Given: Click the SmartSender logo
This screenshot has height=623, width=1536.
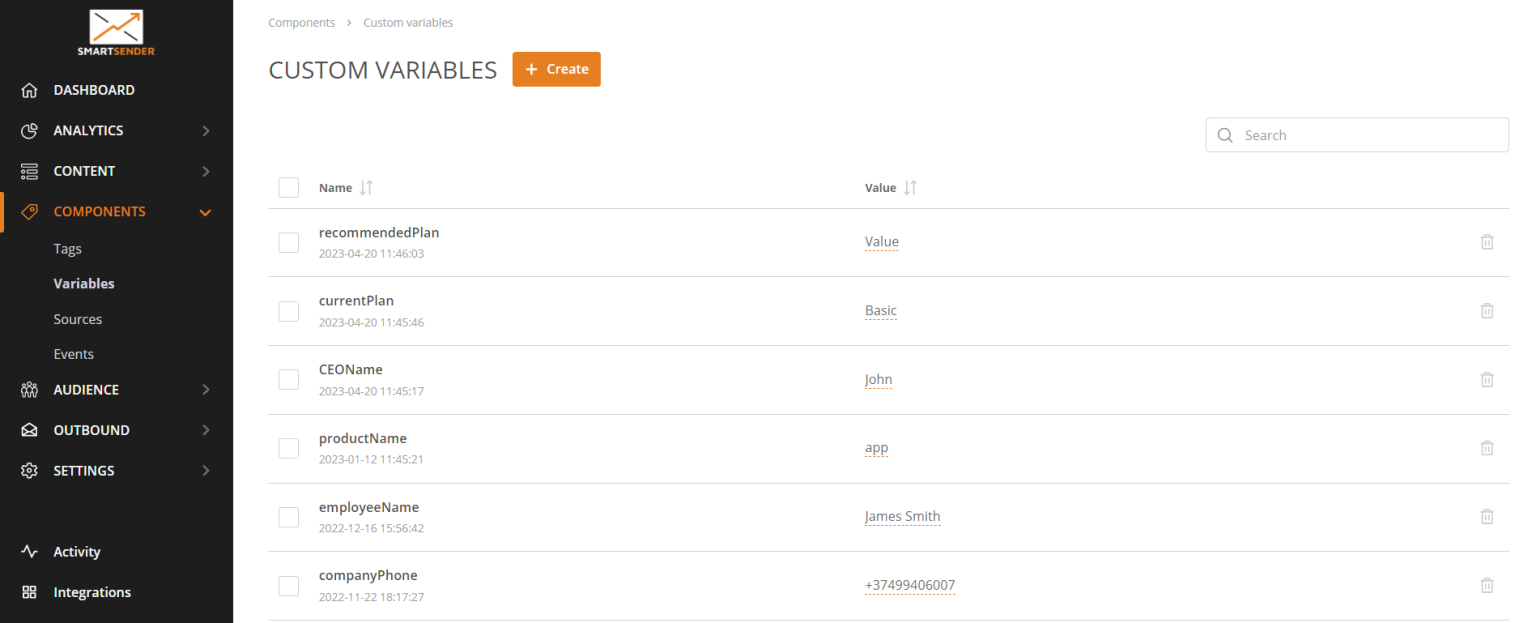Looking at the screenshot, I should (x=116, y=32).
